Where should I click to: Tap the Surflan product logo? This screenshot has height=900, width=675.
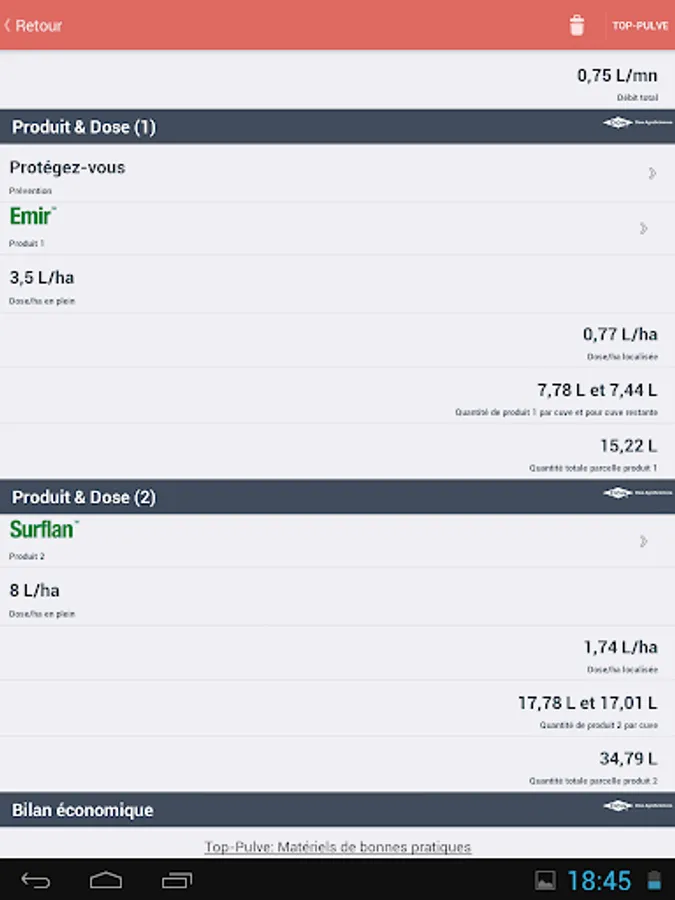[44, 529]
